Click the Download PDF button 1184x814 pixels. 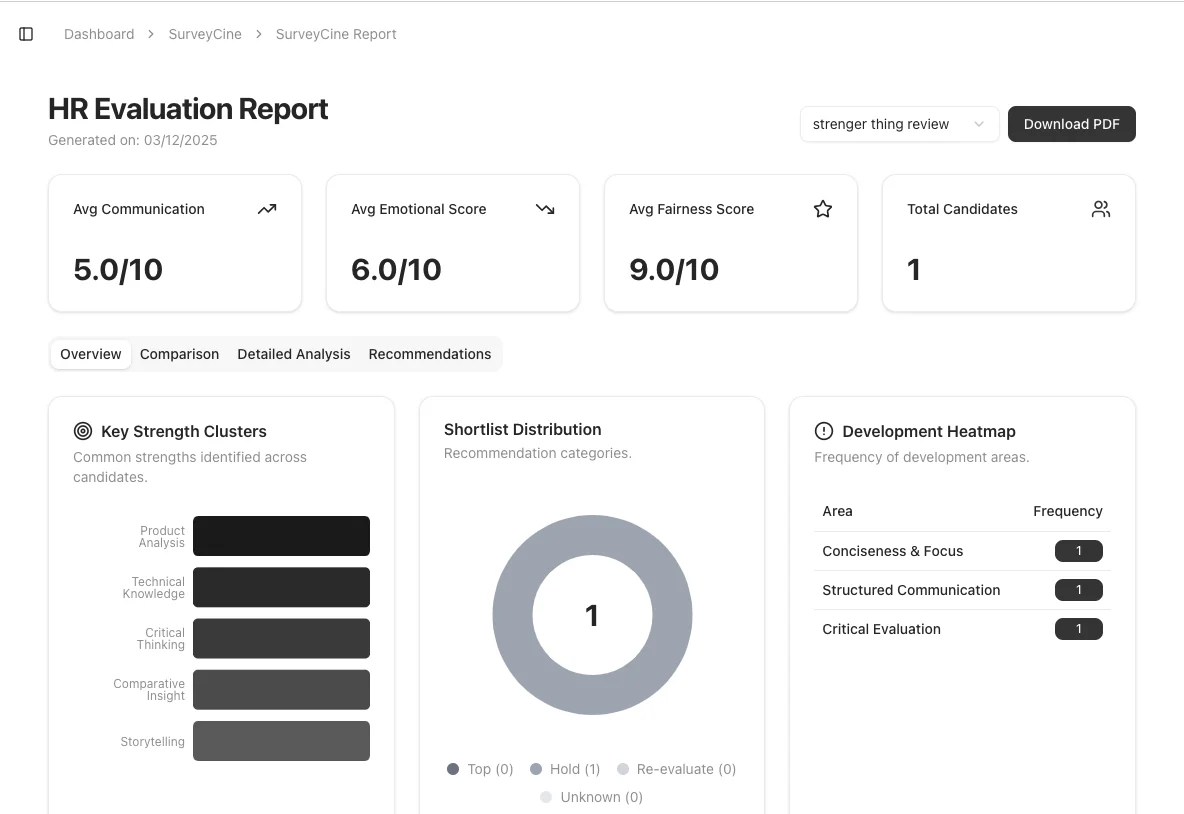pyautogui.click(x=1071, y=124)
